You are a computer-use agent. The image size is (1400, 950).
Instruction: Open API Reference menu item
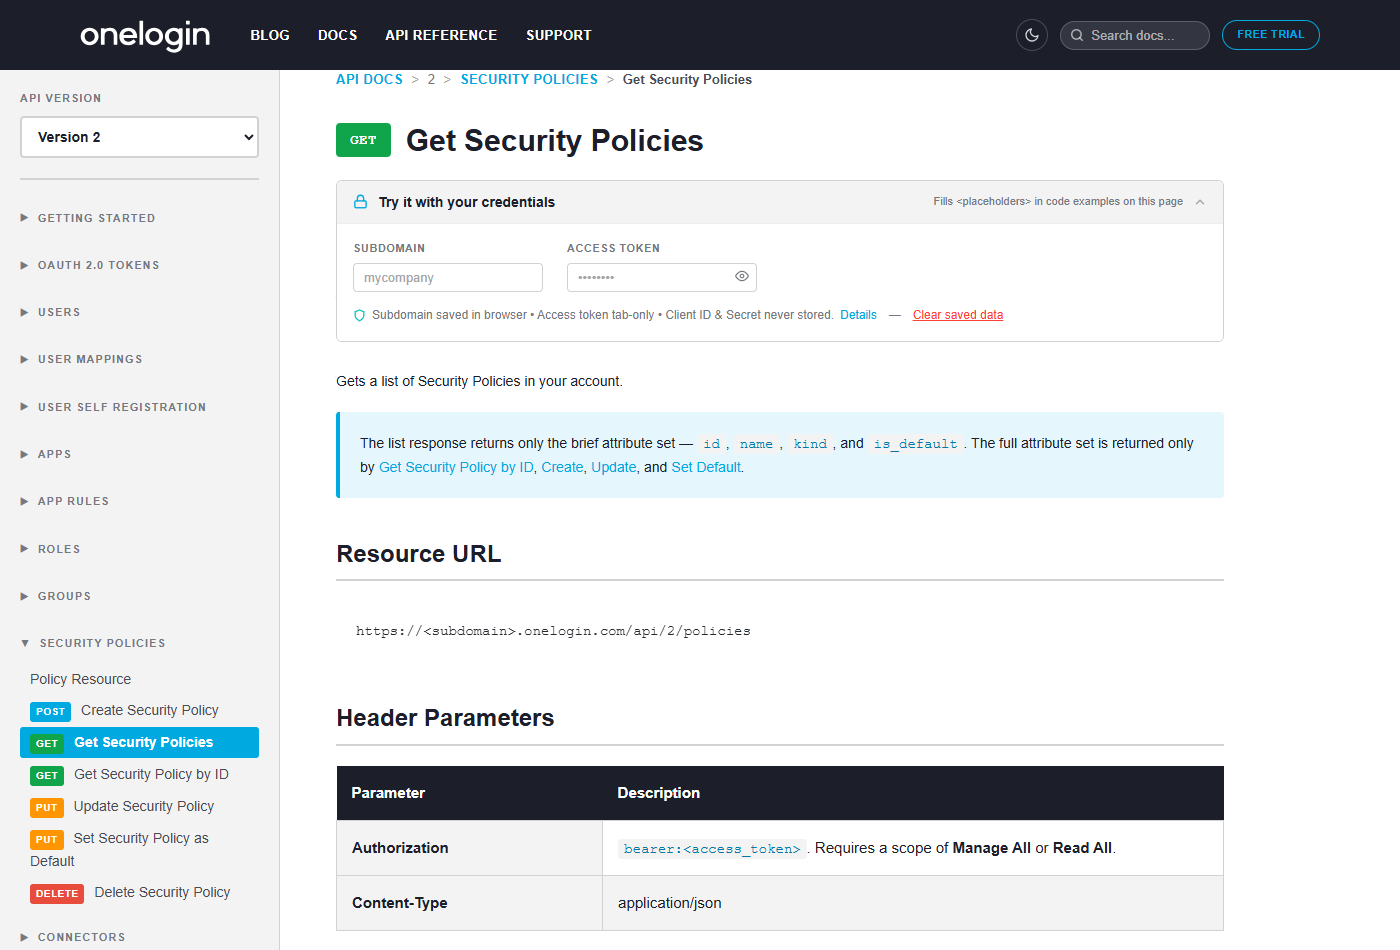click(441, 35)
